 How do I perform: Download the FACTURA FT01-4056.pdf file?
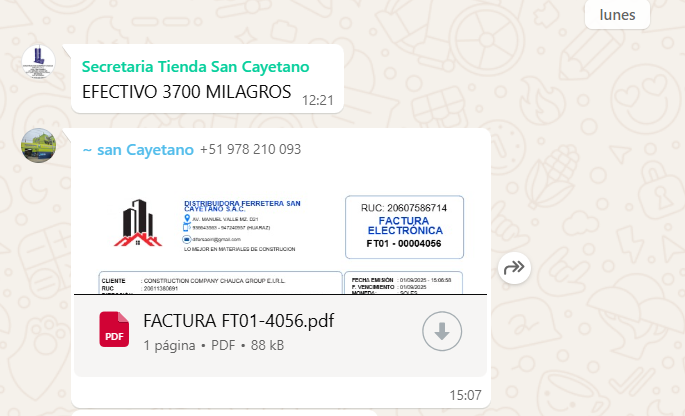[x=442, y=331]
